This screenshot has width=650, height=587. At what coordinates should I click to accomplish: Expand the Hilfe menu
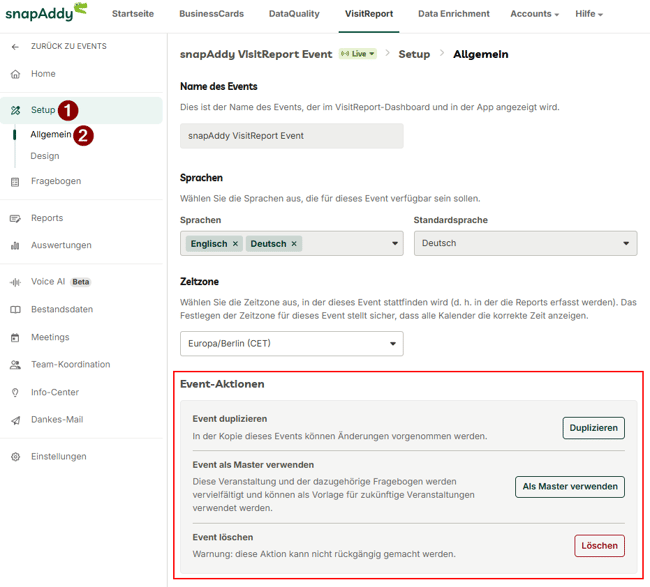coord(589,14)
